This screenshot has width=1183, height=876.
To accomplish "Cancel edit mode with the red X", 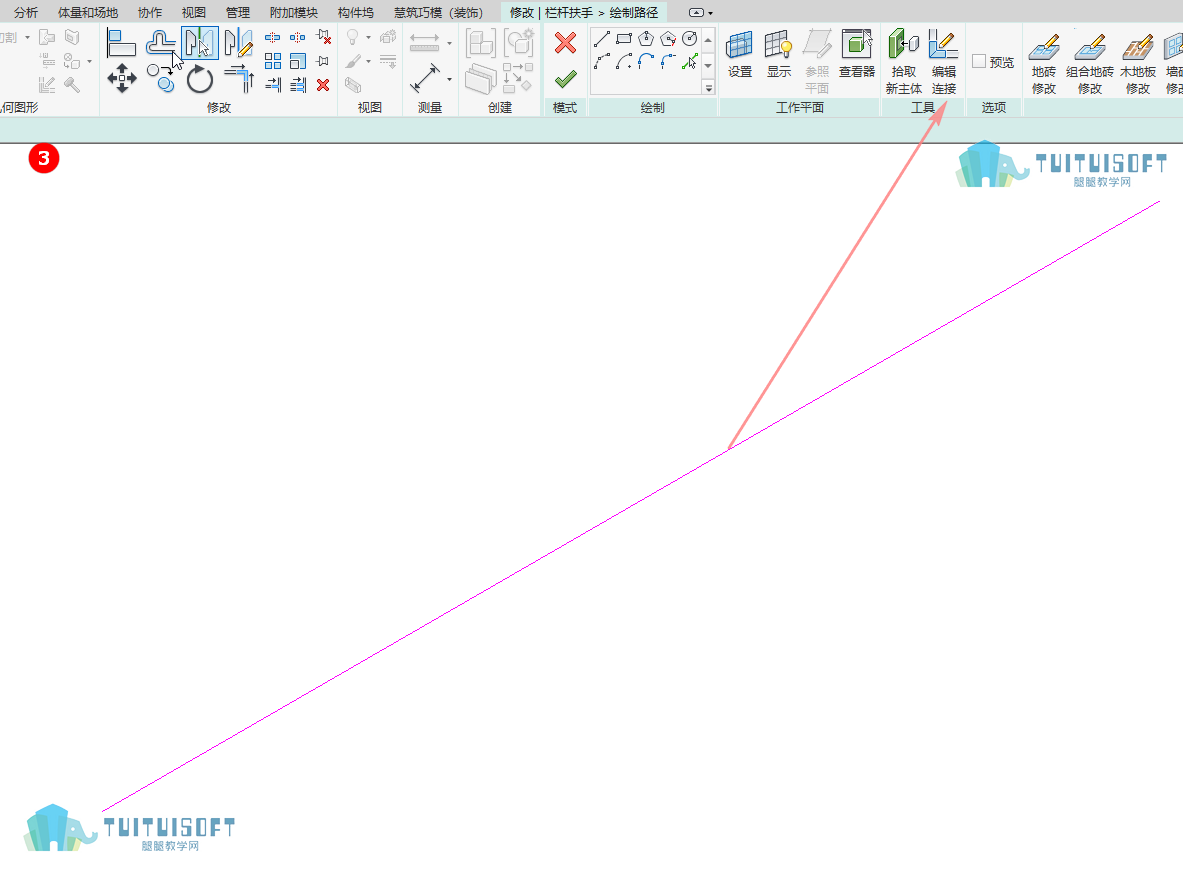I will click(565, 43).
